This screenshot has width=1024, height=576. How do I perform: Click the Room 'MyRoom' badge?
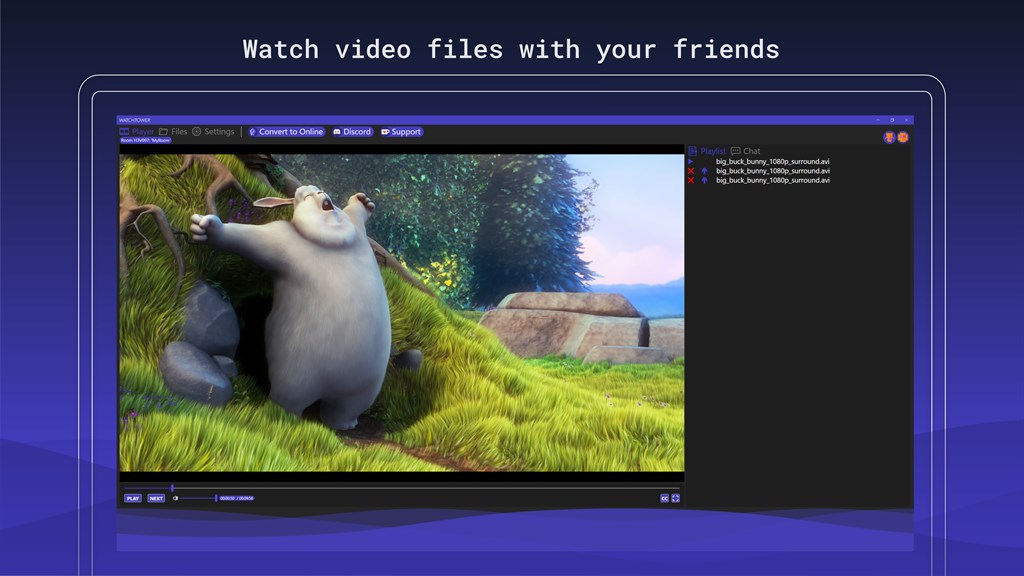(x=146, y=140)
